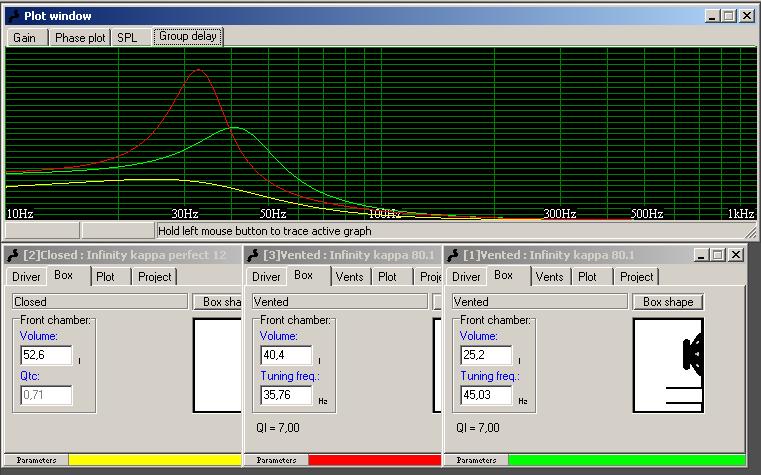Click the Volume field showing 52,6
The image size is (761, 475).
tap(45, 355)
